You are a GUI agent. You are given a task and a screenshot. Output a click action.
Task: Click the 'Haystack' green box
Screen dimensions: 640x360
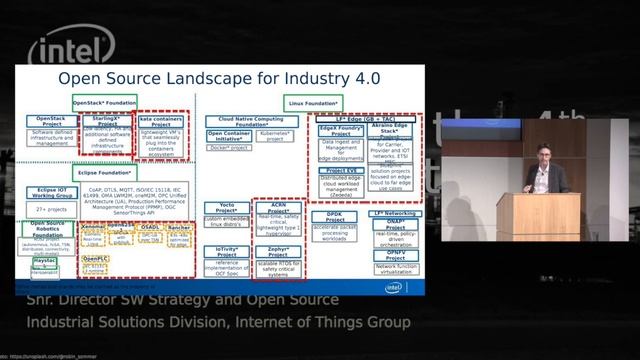pos(44,262)
